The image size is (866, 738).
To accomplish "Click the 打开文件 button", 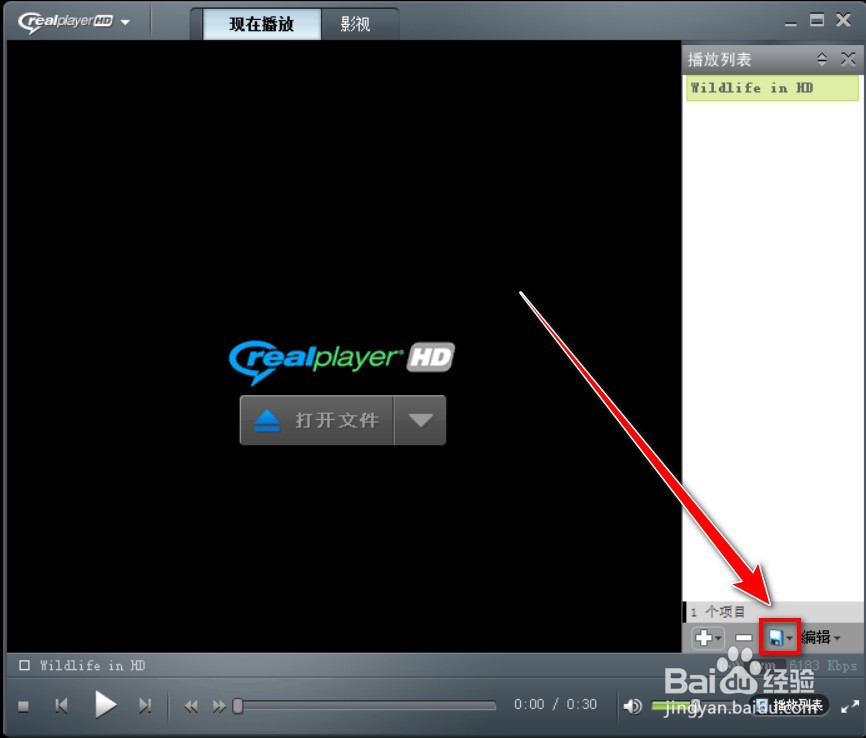I will (317, 420).
